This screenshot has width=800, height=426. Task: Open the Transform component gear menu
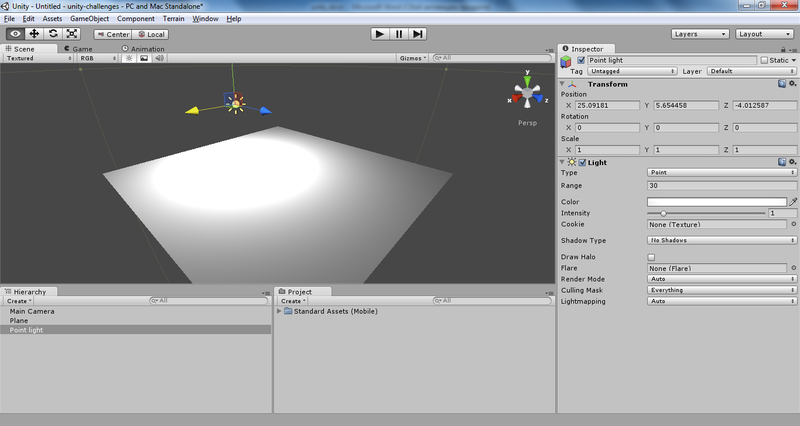(792, 84)
